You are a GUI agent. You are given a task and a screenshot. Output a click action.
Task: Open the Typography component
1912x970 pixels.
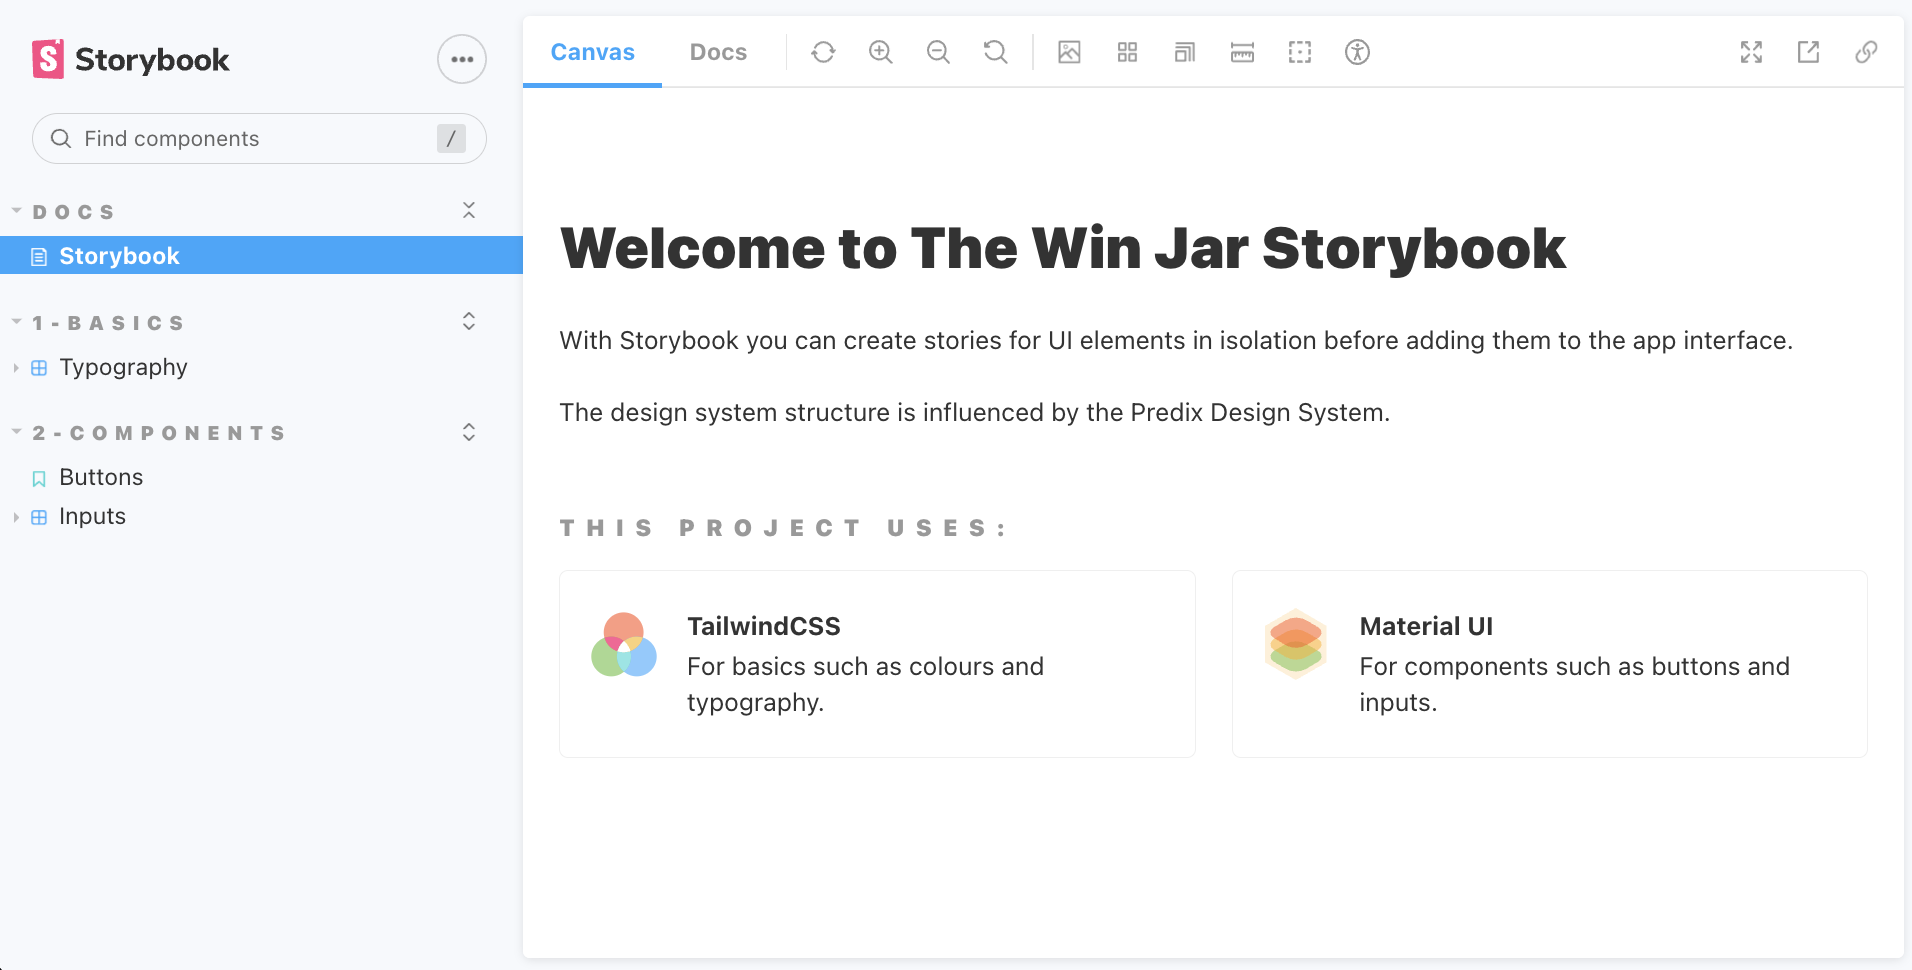[123, 367]
